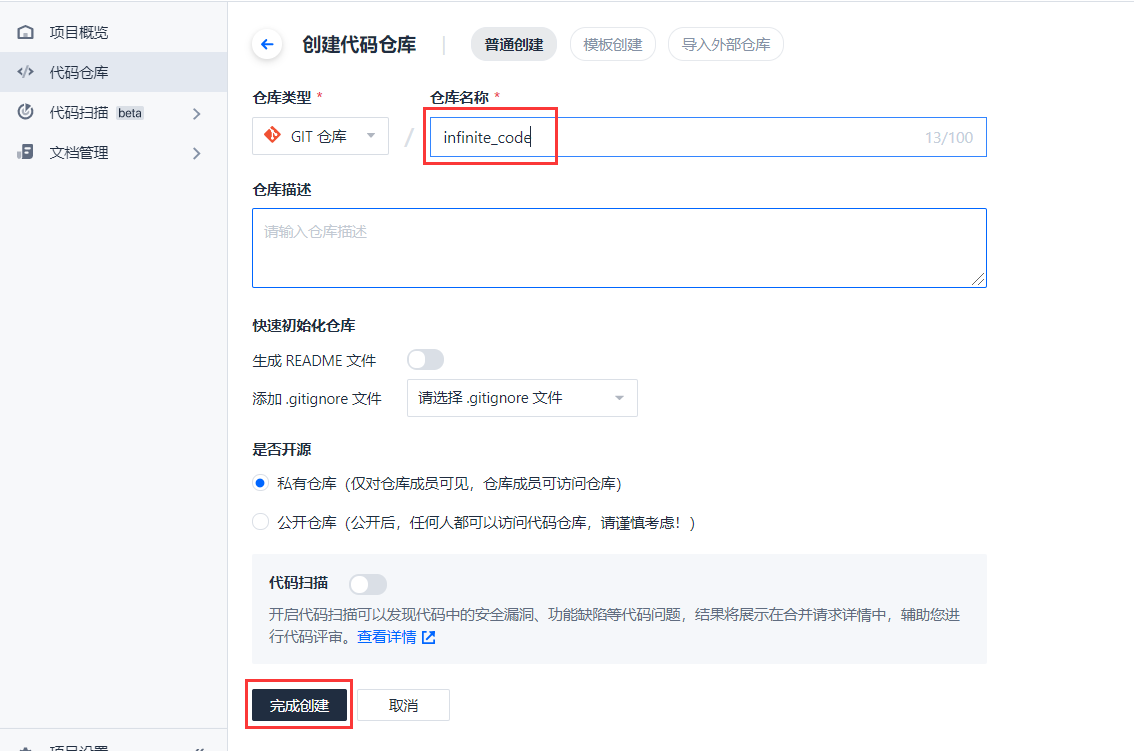Click inside the 仓库描述 text area
The height and width of the screenshot is (751, 1134).
[618, 246]
